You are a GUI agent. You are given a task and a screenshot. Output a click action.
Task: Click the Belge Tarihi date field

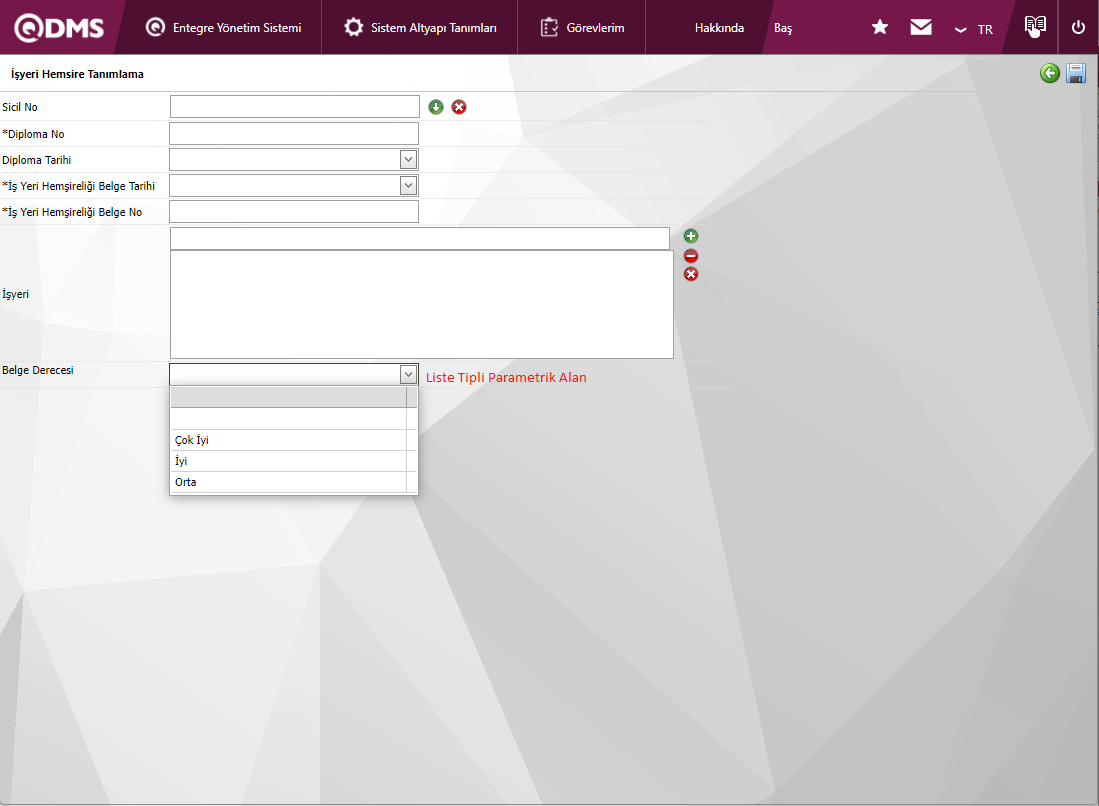point(285,186)
